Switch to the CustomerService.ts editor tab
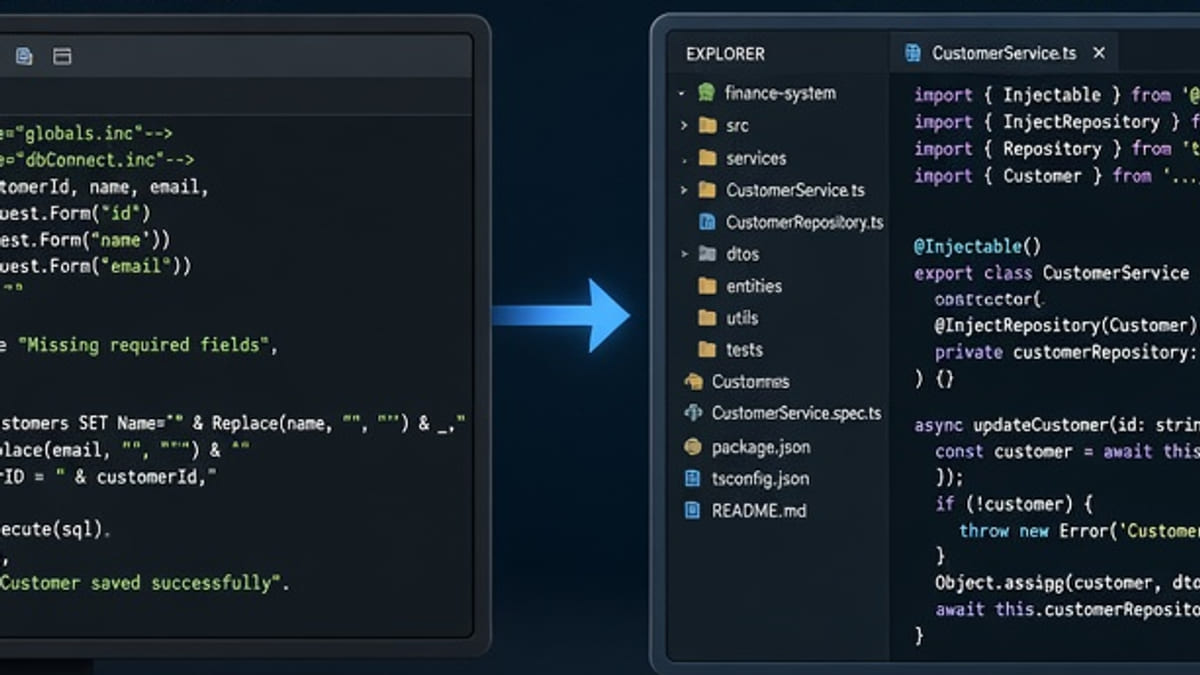The height and width of the screenshot is (675, 1200). (x=1004, y=53)
